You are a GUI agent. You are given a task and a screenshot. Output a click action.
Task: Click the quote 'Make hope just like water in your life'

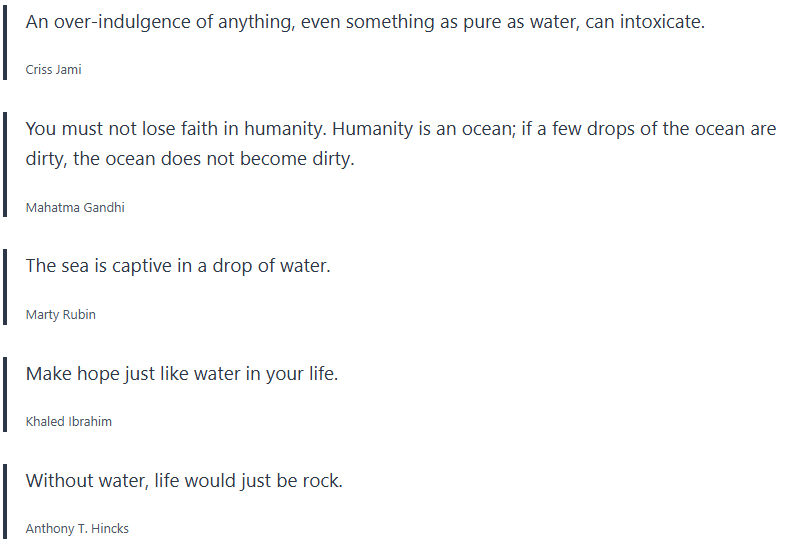[x=181, y=374]
